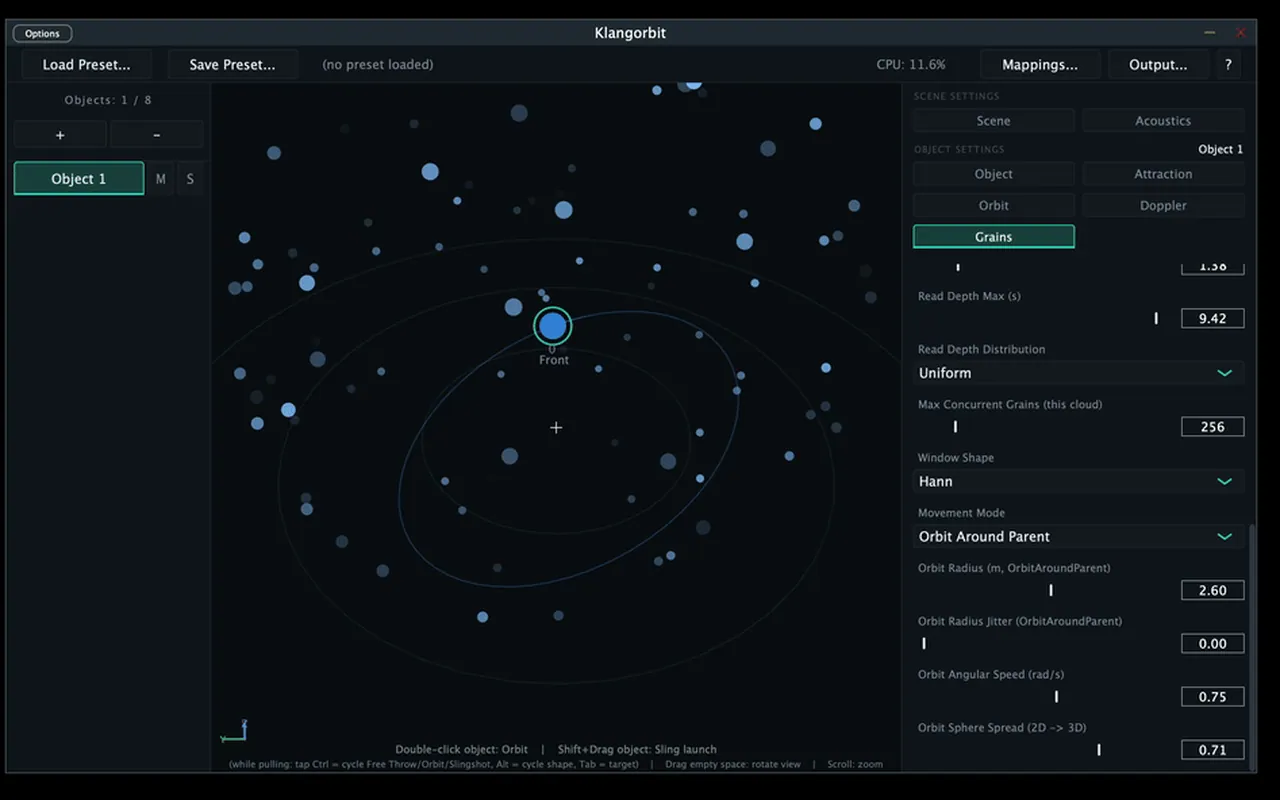Open the Movement Mode dropdown
1280x800 pixels.
point(1078,536)
